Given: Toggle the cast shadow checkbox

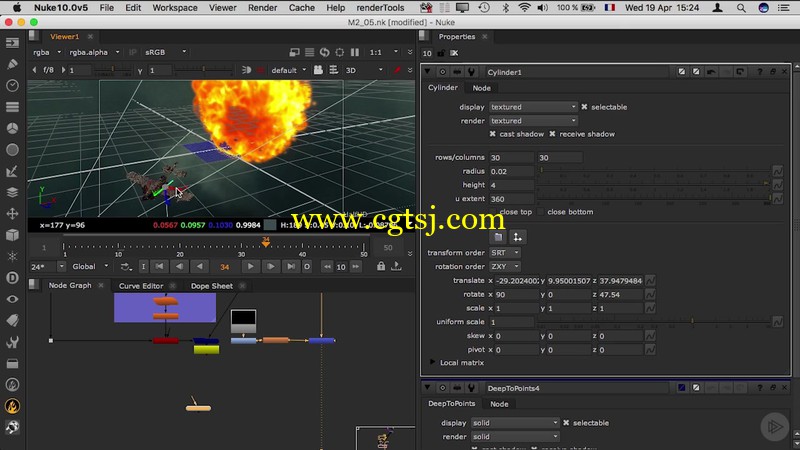Looking at the screenshot, I should coord(492,134).
